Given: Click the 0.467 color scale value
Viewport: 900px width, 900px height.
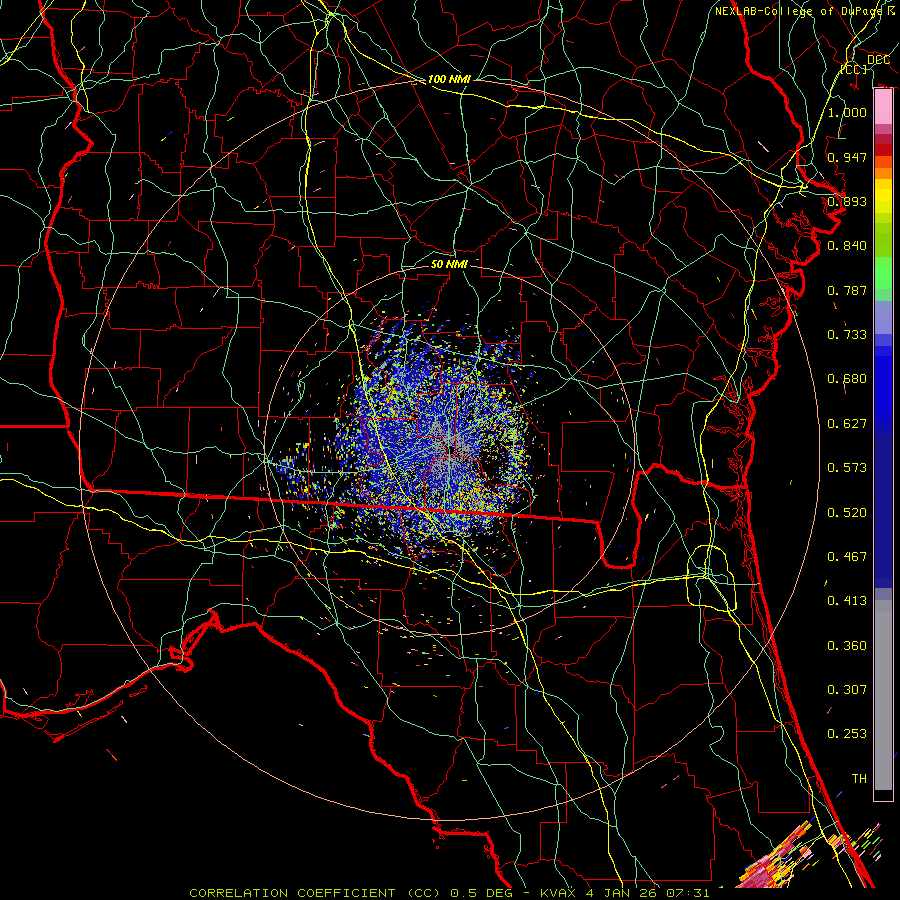Looking at the screenshot, I should point(847,557).
